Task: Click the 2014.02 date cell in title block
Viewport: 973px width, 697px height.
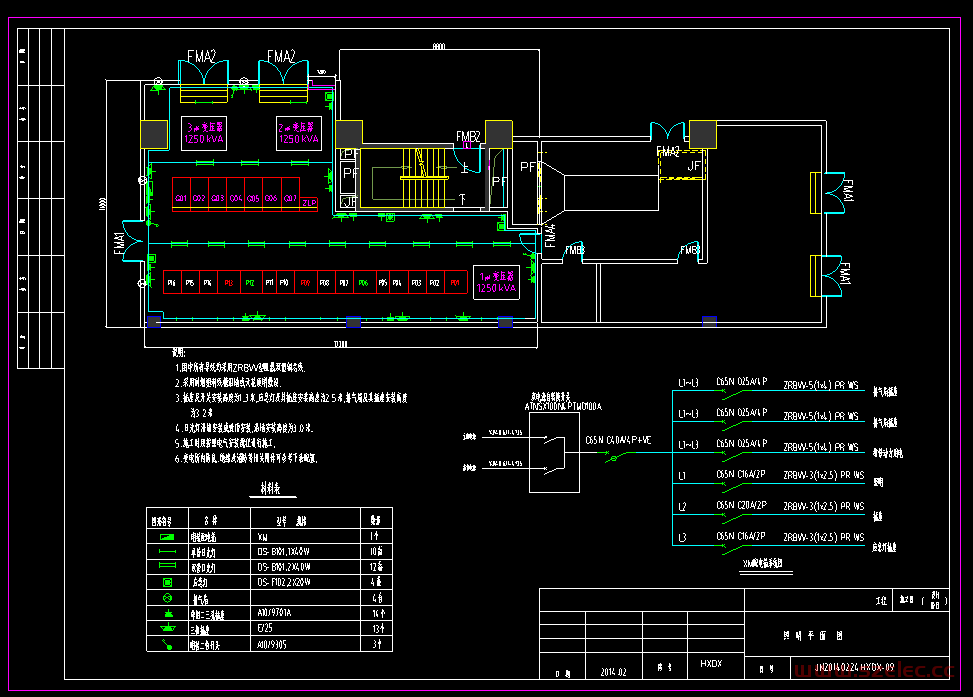Action: click(612, 672)
